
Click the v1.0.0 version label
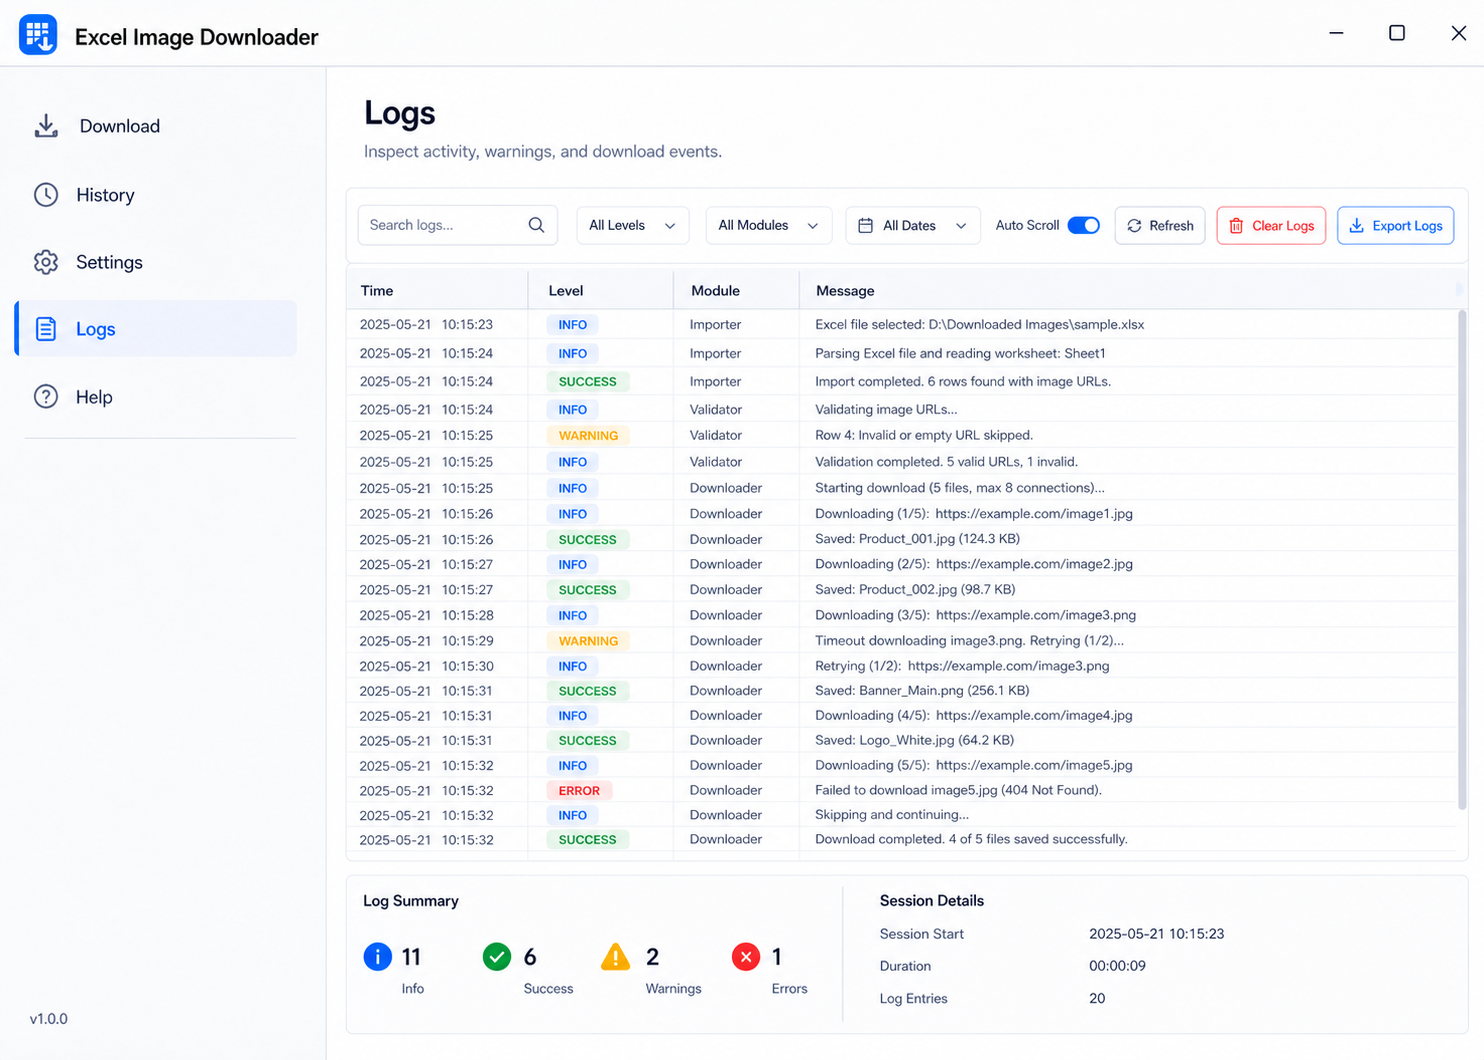49,1019
